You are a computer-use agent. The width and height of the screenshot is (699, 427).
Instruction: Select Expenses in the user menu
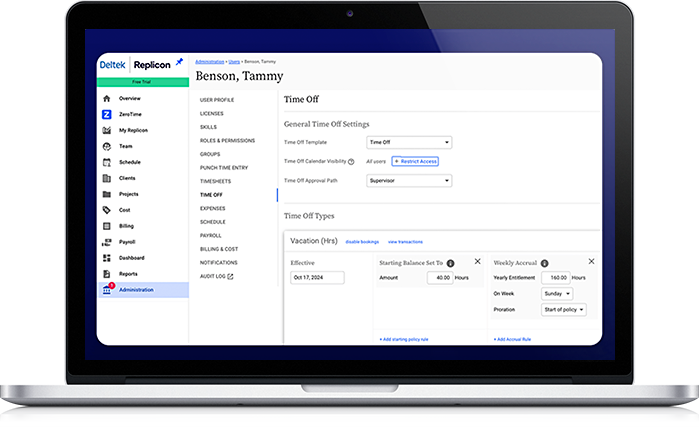click(213, 209)
